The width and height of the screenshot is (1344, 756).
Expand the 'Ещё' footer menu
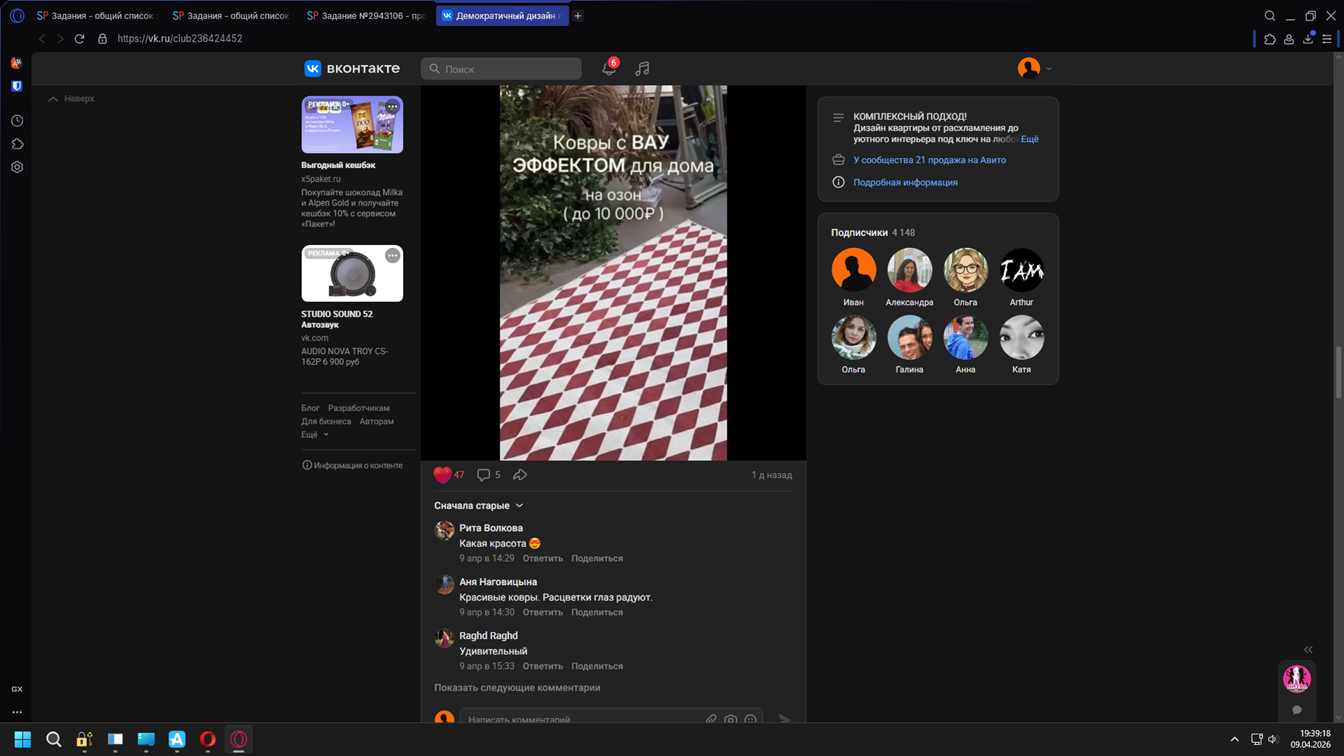[x=314, y=435]
